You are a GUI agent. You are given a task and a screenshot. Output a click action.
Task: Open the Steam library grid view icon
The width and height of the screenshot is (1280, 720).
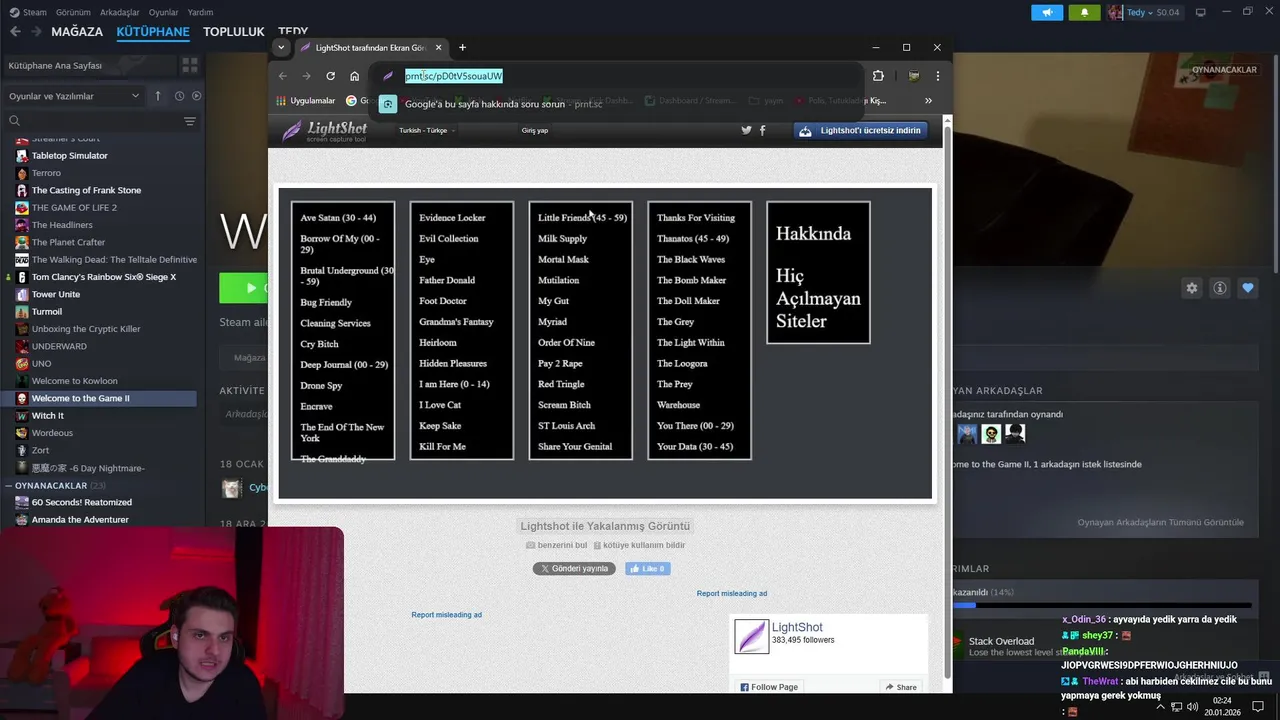click(x=189, y=65)
